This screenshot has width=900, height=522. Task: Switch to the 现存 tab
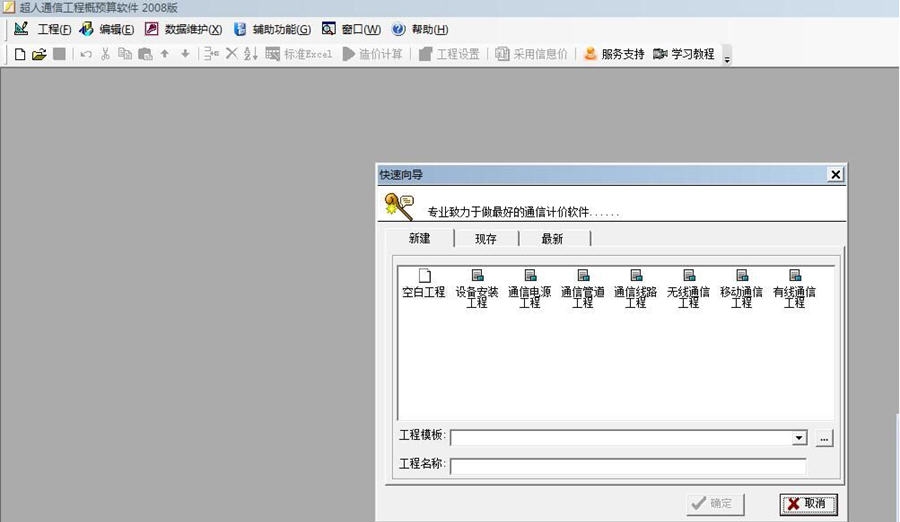486,239
